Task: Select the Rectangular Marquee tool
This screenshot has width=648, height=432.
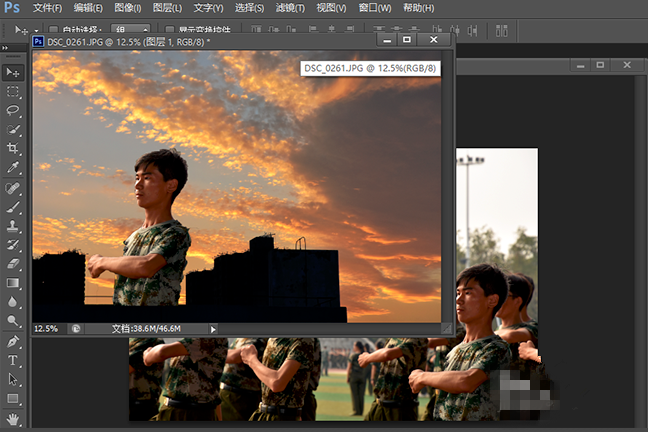Action: (13, 91)
